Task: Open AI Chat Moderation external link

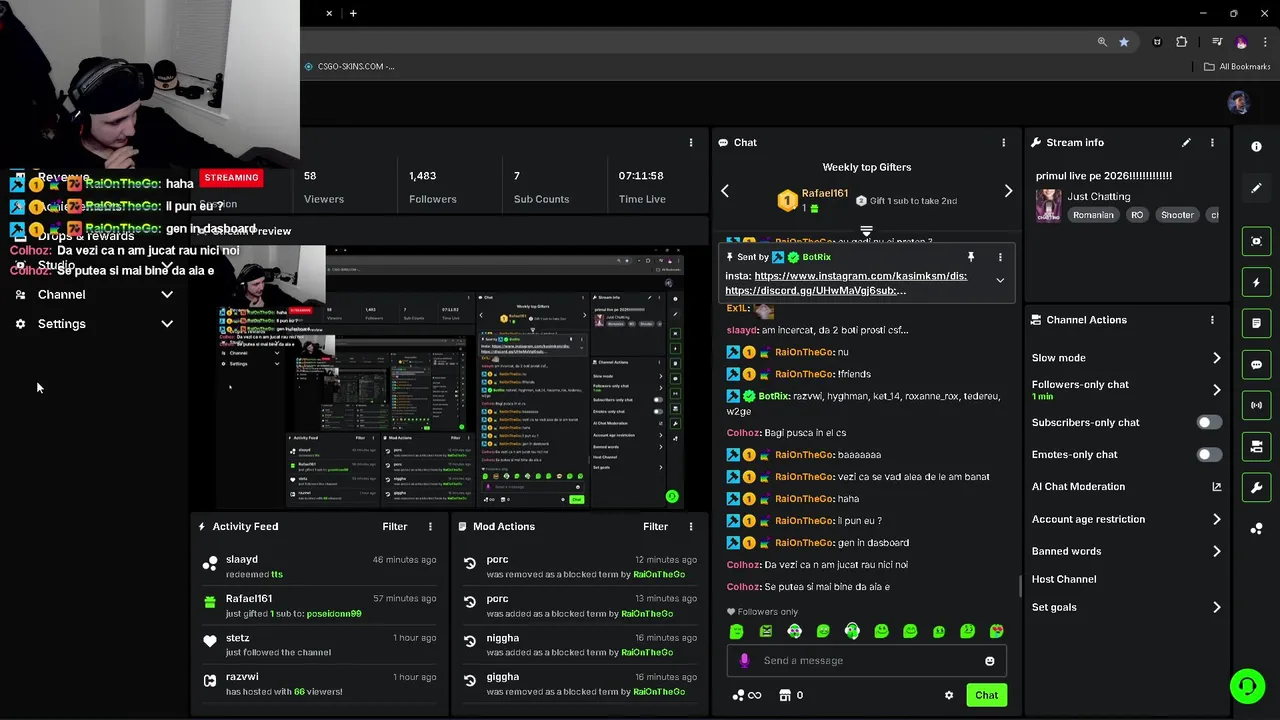Action: (x=1216, y=487)
